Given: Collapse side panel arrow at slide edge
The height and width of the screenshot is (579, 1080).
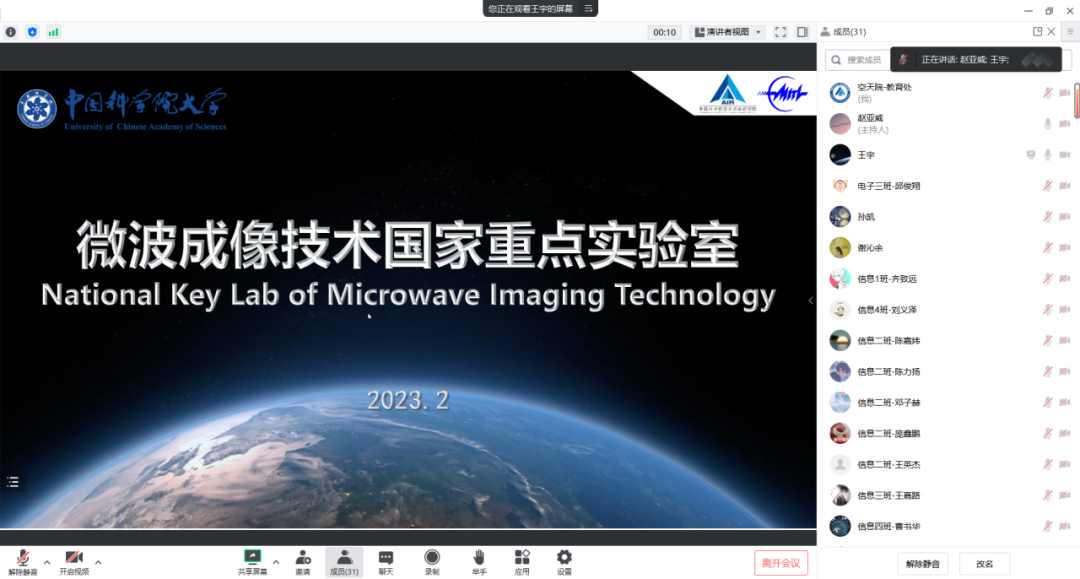Looking at the screenshot, I should pyautogui.click(x=811, y=300).
